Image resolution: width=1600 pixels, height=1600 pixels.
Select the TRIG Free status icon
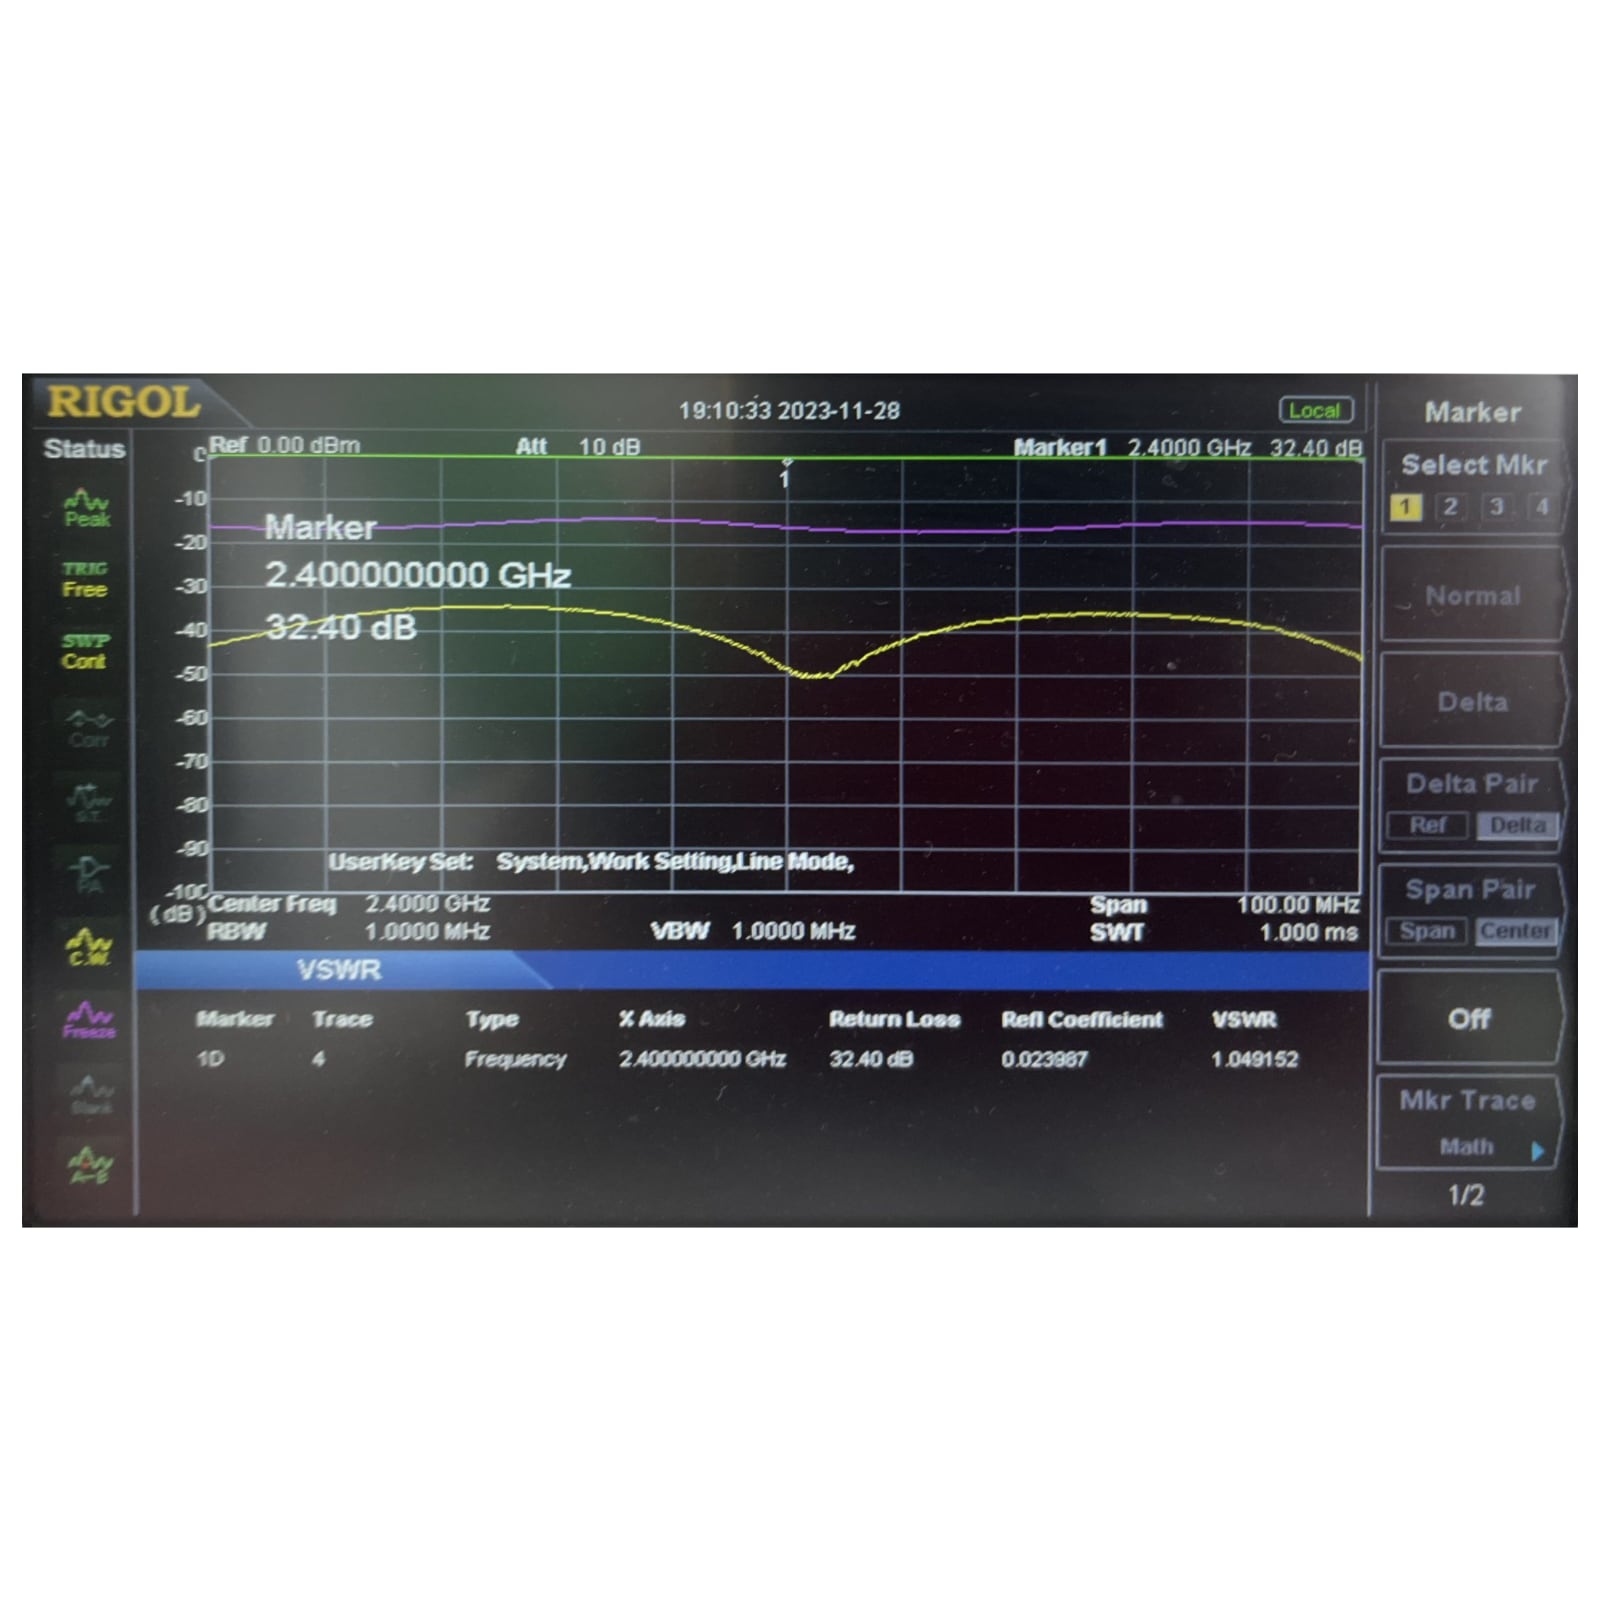(x=85, y=579)
